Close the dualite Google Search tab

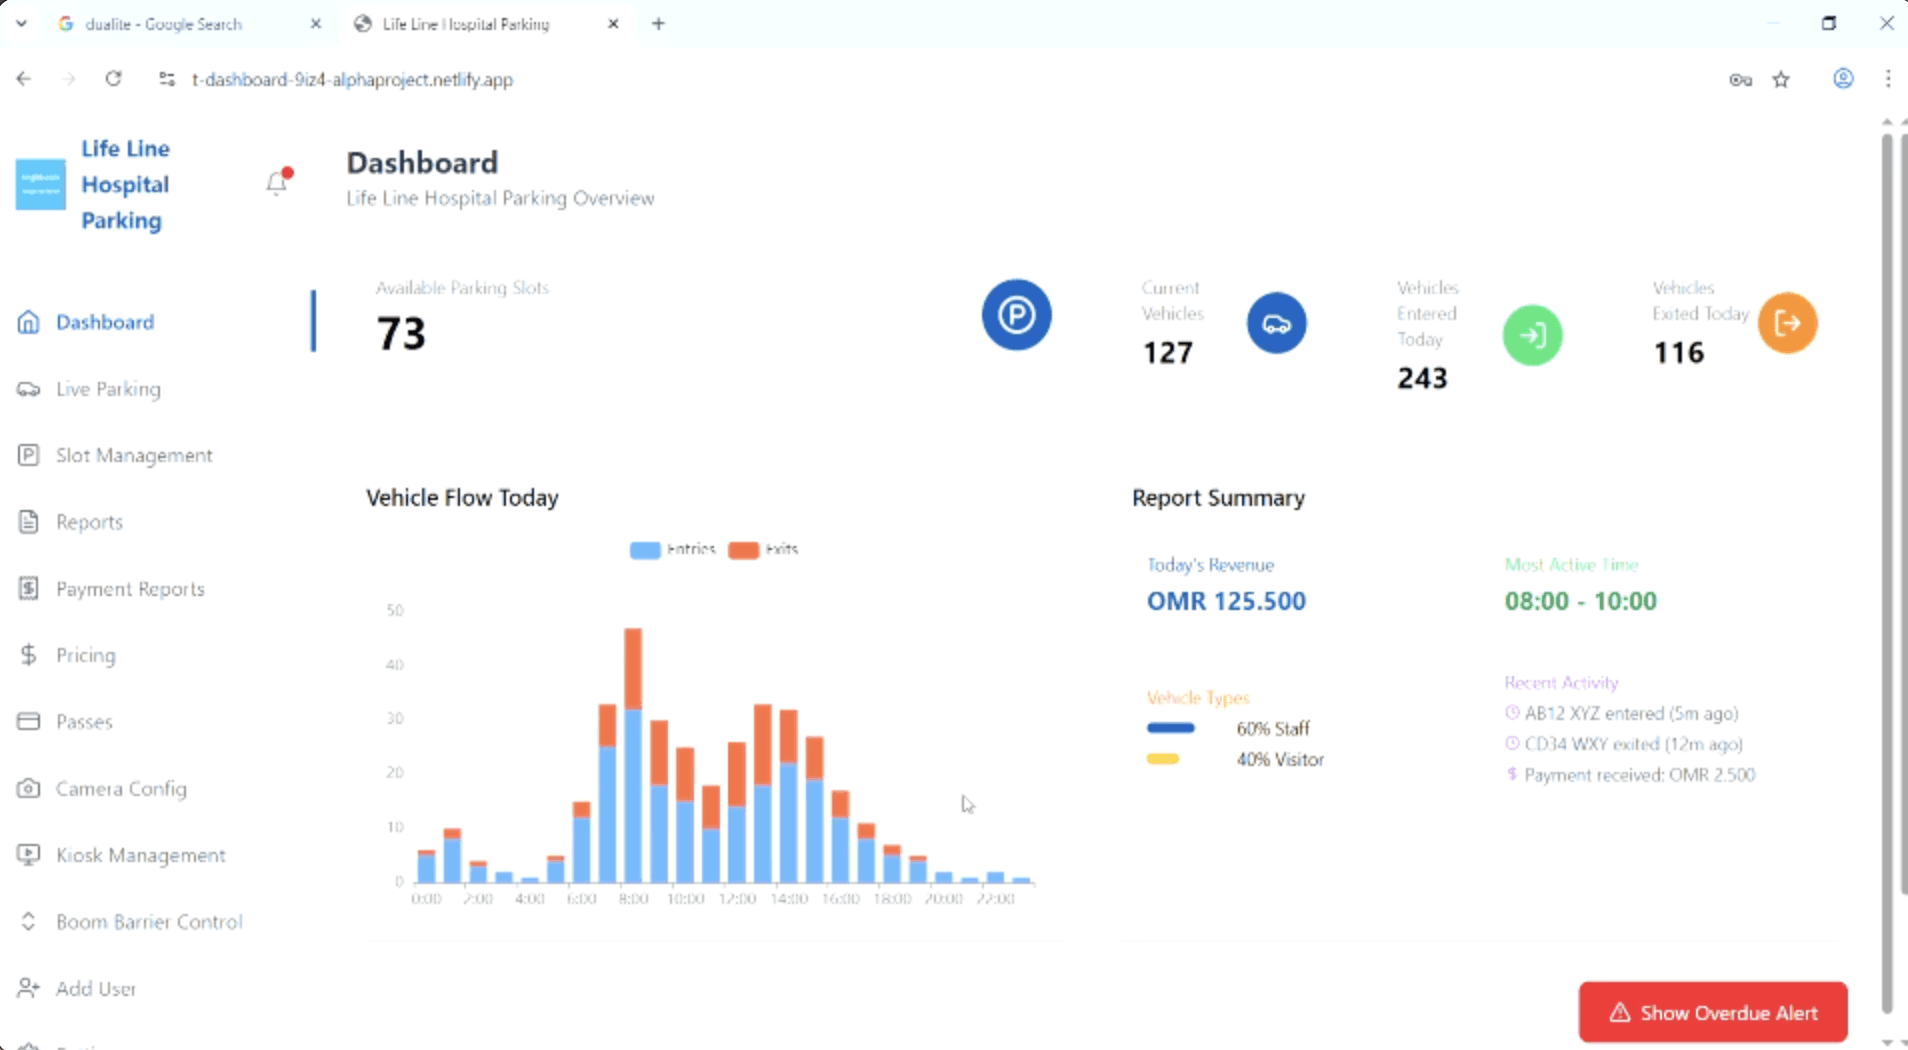[316, 24]
